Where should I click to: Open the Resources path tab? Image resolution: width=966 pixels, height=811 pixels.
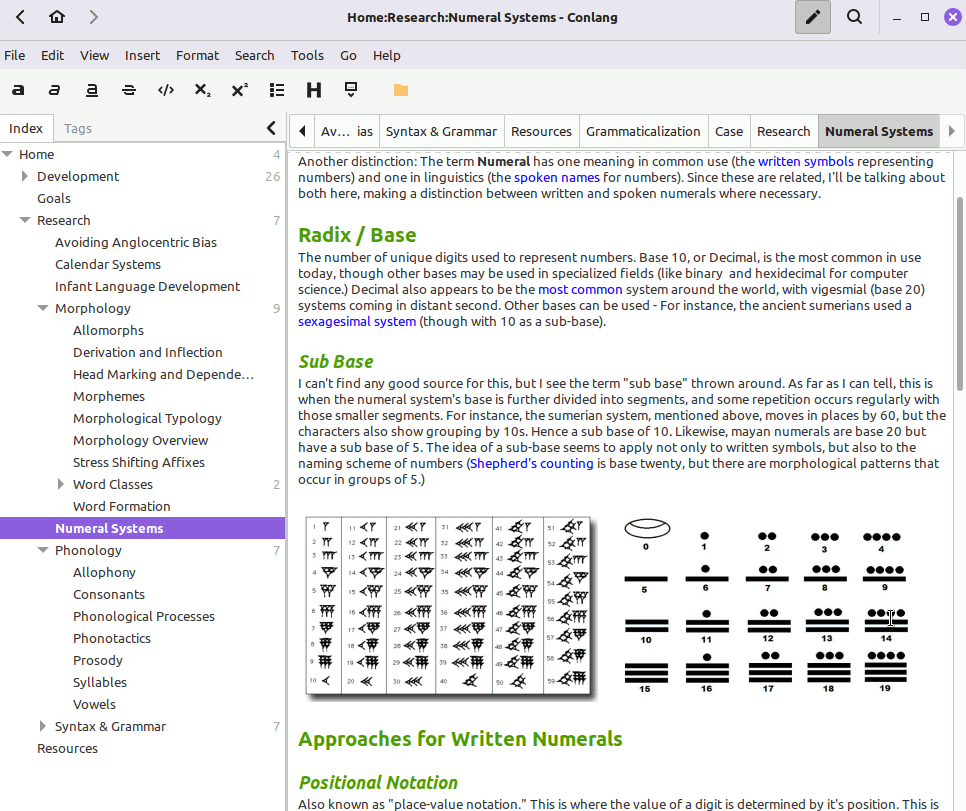[541, 131]
